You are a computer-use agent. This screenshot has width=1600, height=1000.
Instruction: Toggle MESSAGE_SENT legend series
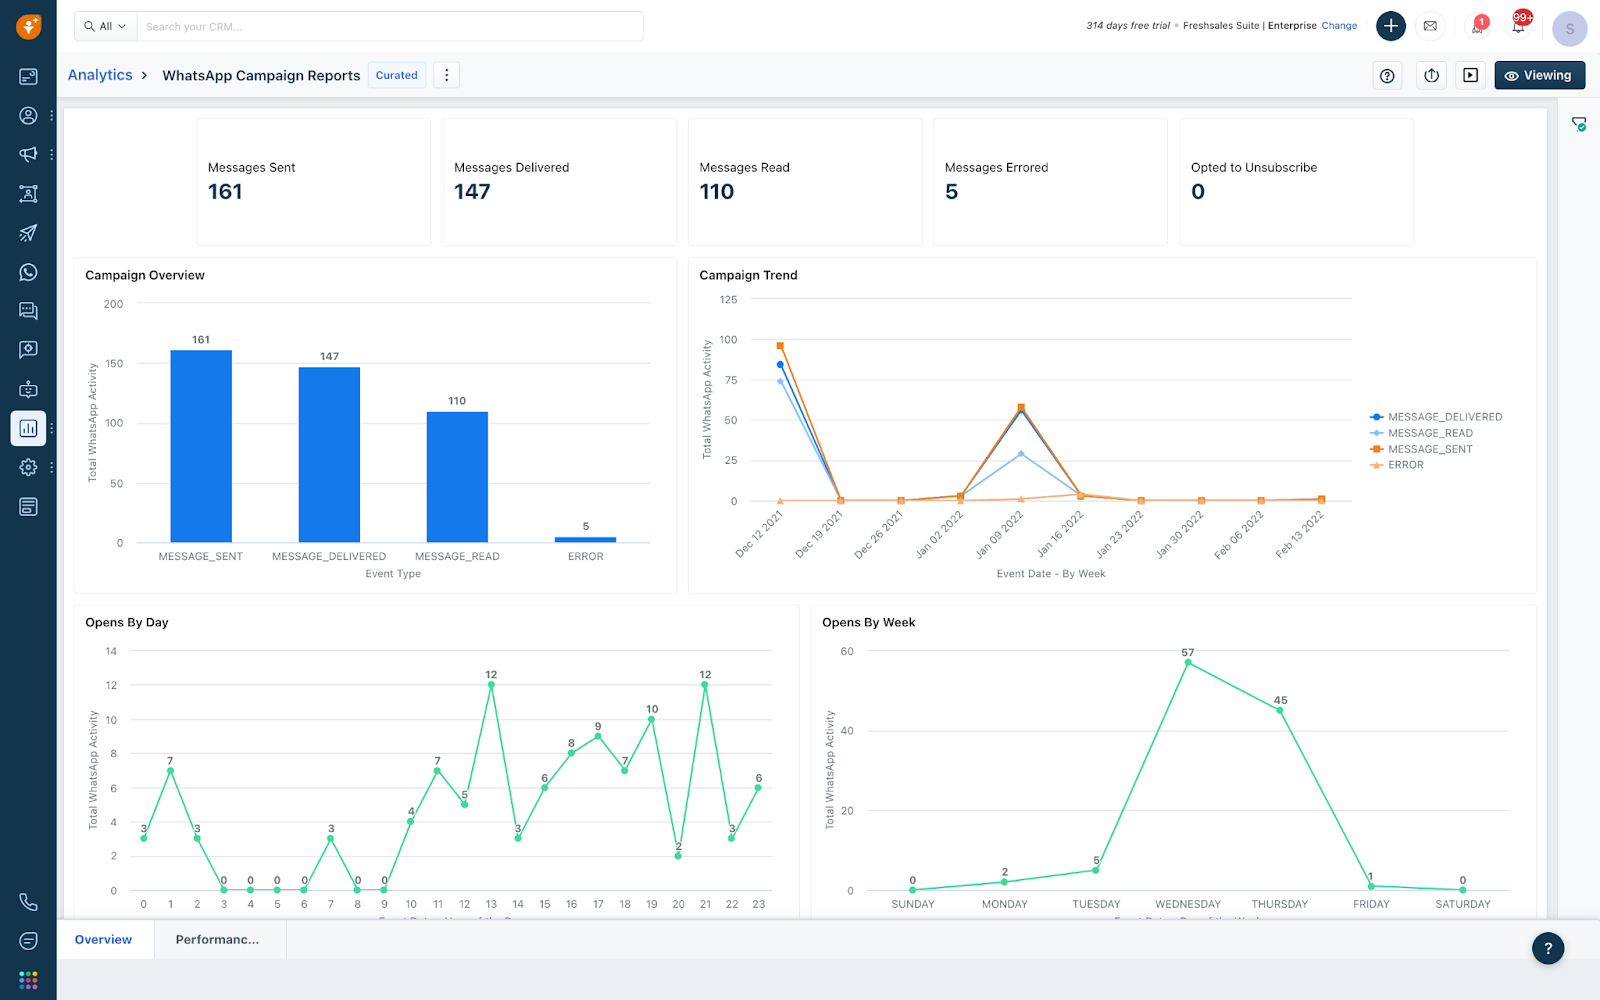(1421, 449)
